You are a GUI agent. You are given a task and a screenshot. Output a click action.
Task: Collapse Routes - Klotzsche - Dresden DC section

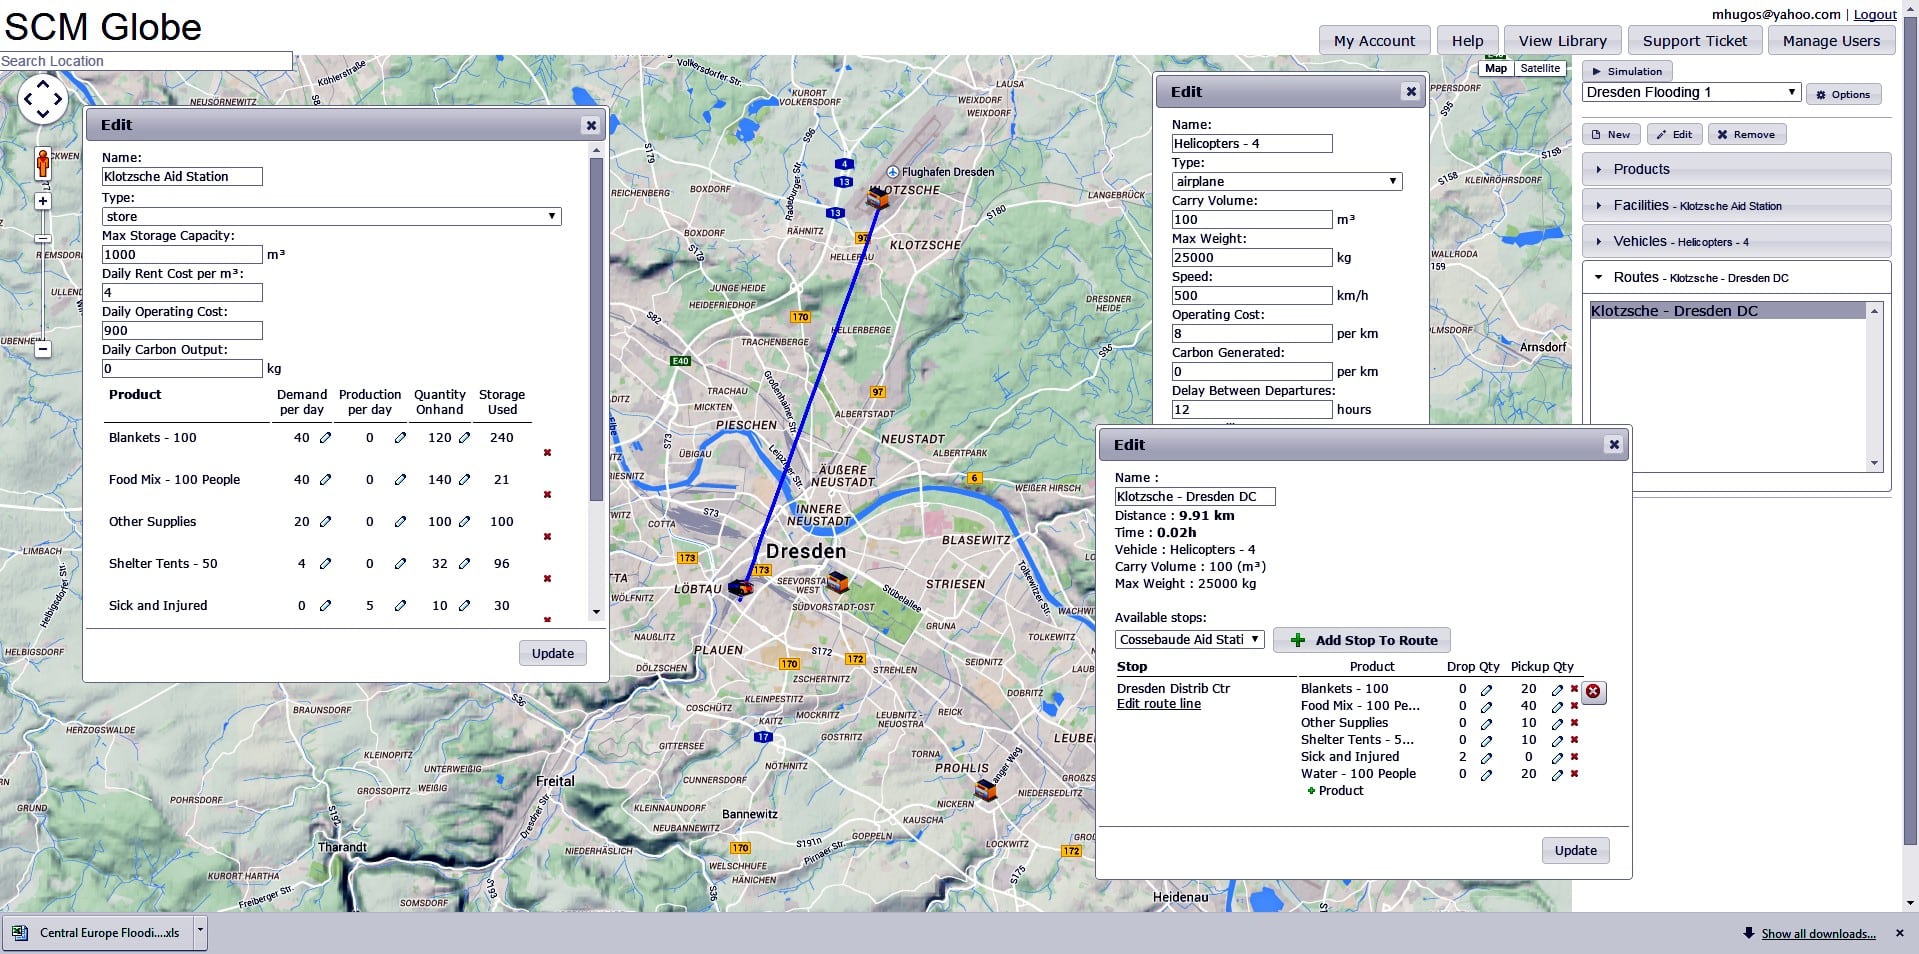pyautogui.click(x=1736, y=278)
